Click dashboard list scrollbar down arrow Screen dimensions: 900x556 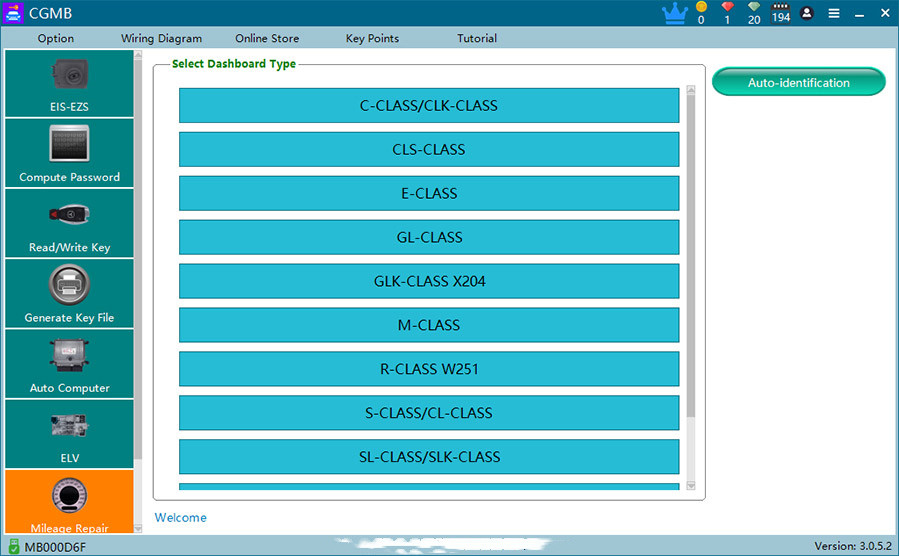tap(691, 485)
